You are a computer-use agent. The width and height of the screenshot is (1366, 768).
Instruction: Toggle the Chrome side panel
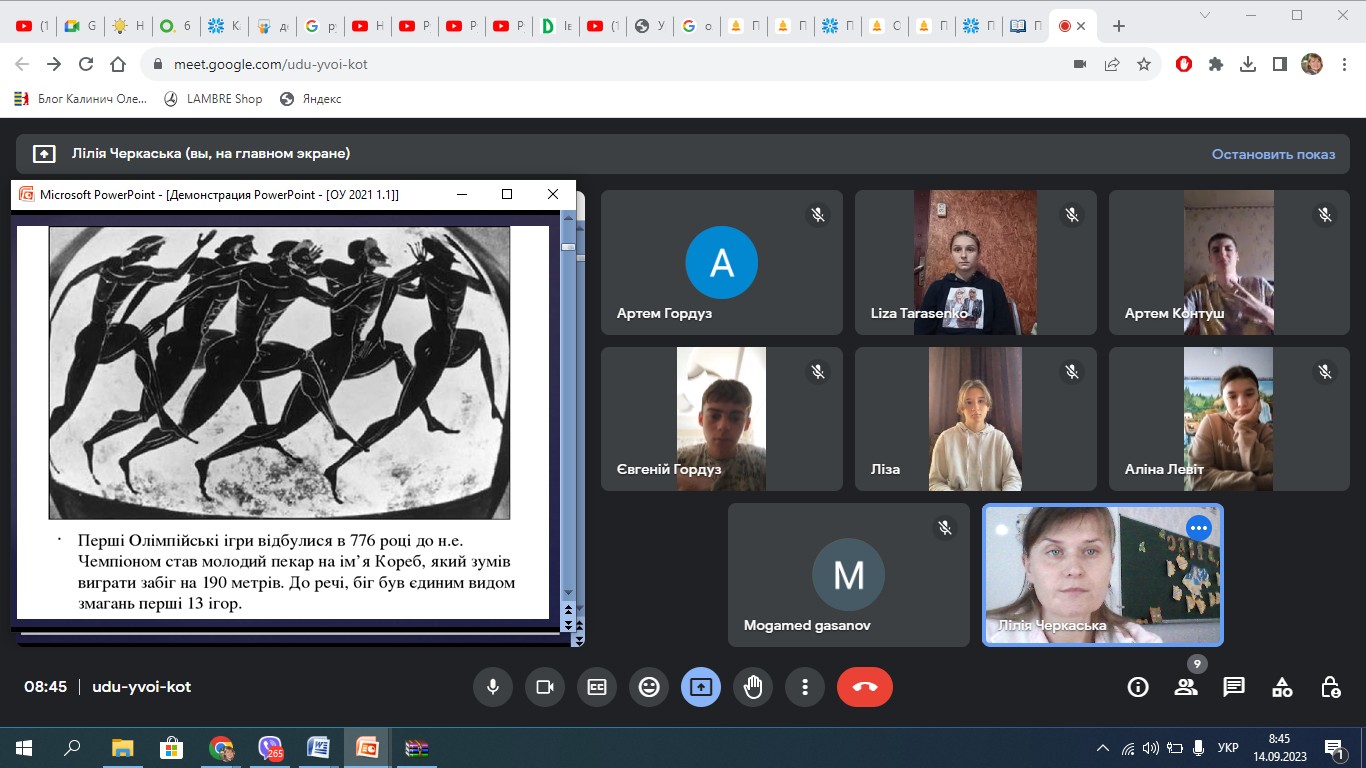click(x=1280, y=64)
